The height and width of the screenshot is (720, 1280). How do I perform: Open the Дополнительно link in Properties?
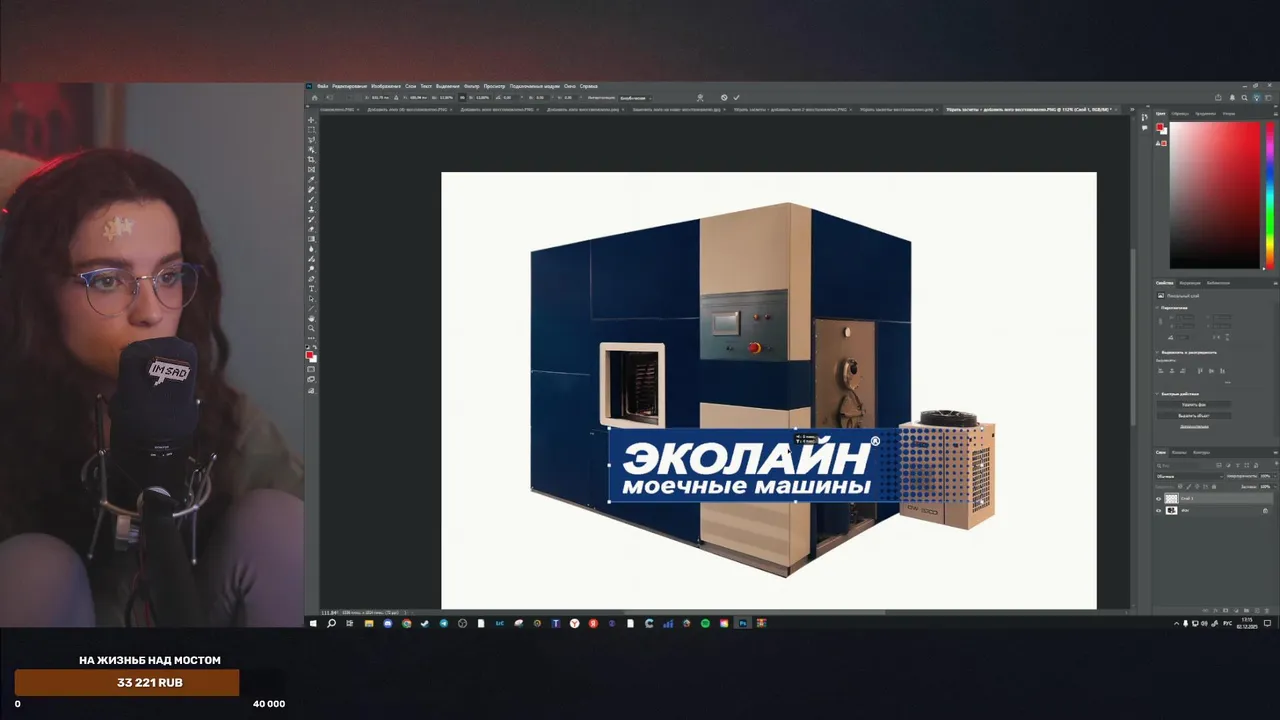[1194, 426]
